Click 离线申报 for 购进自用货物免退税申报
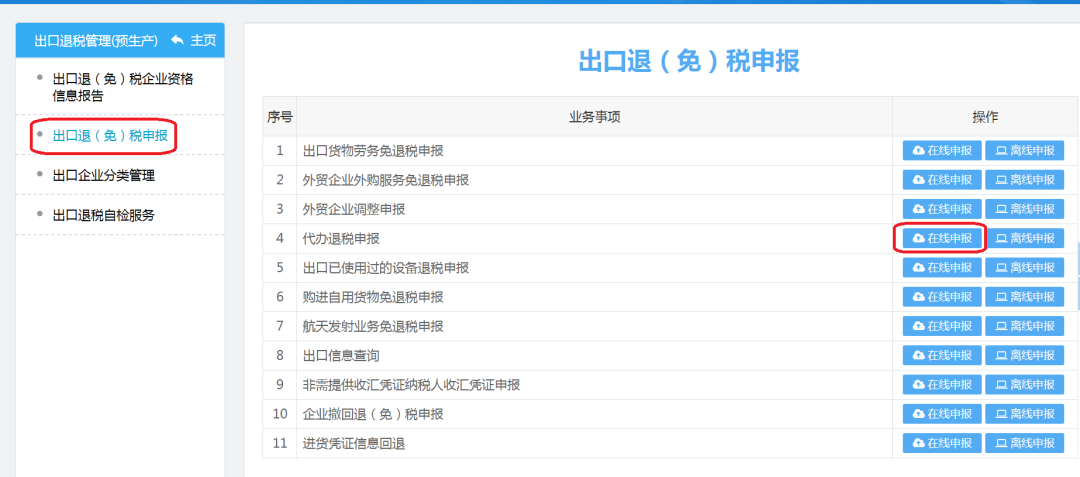Viewport: 1080px width, 477px height. pos(1024,297)
